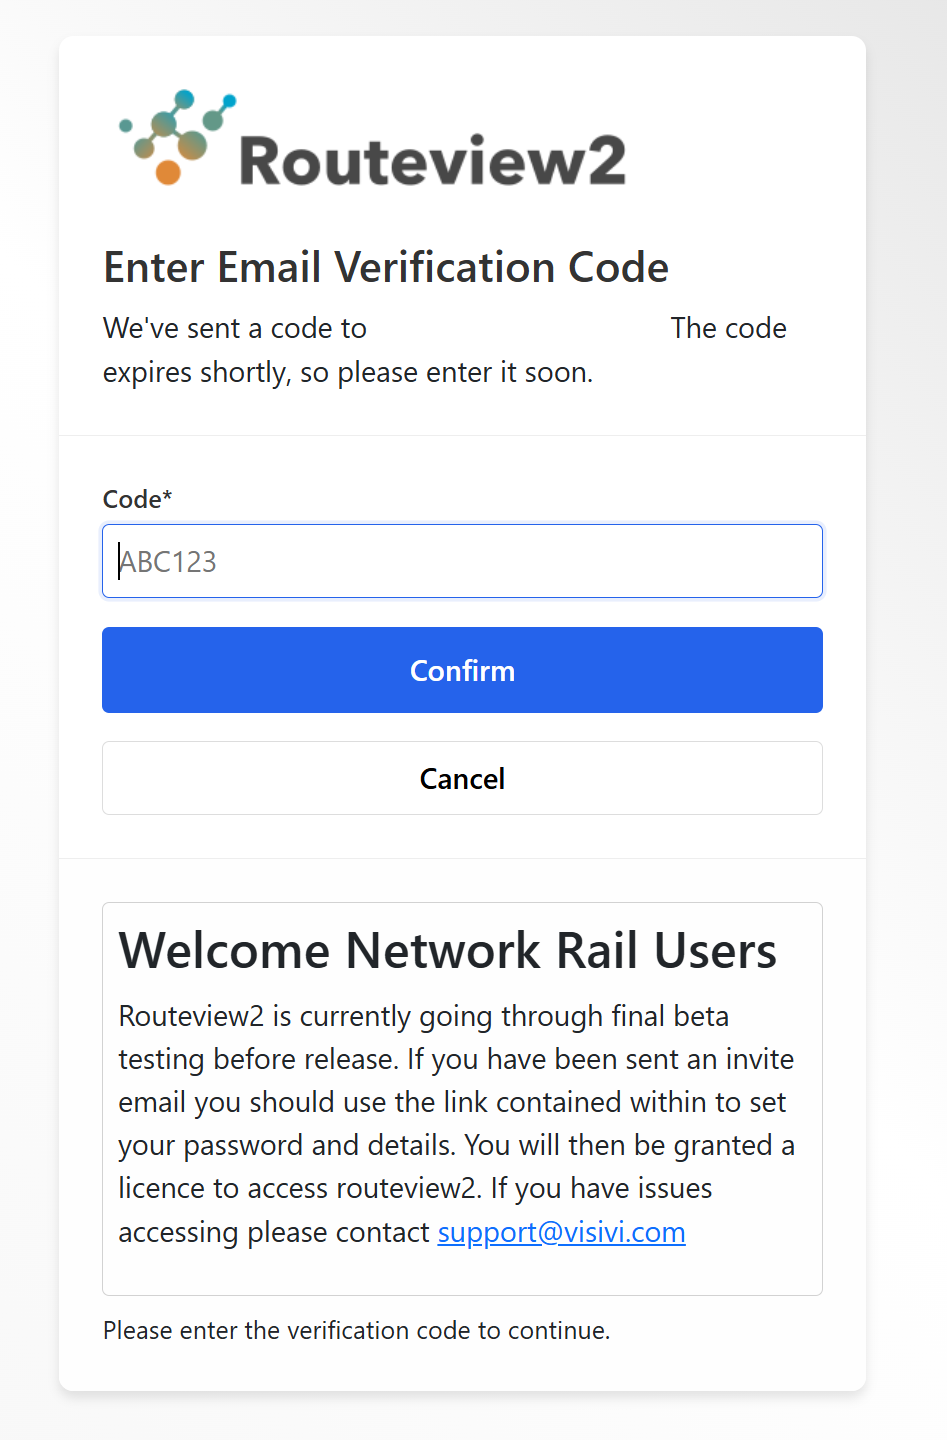Click 'expires shortly' notice text

click(x=347, y=373)
